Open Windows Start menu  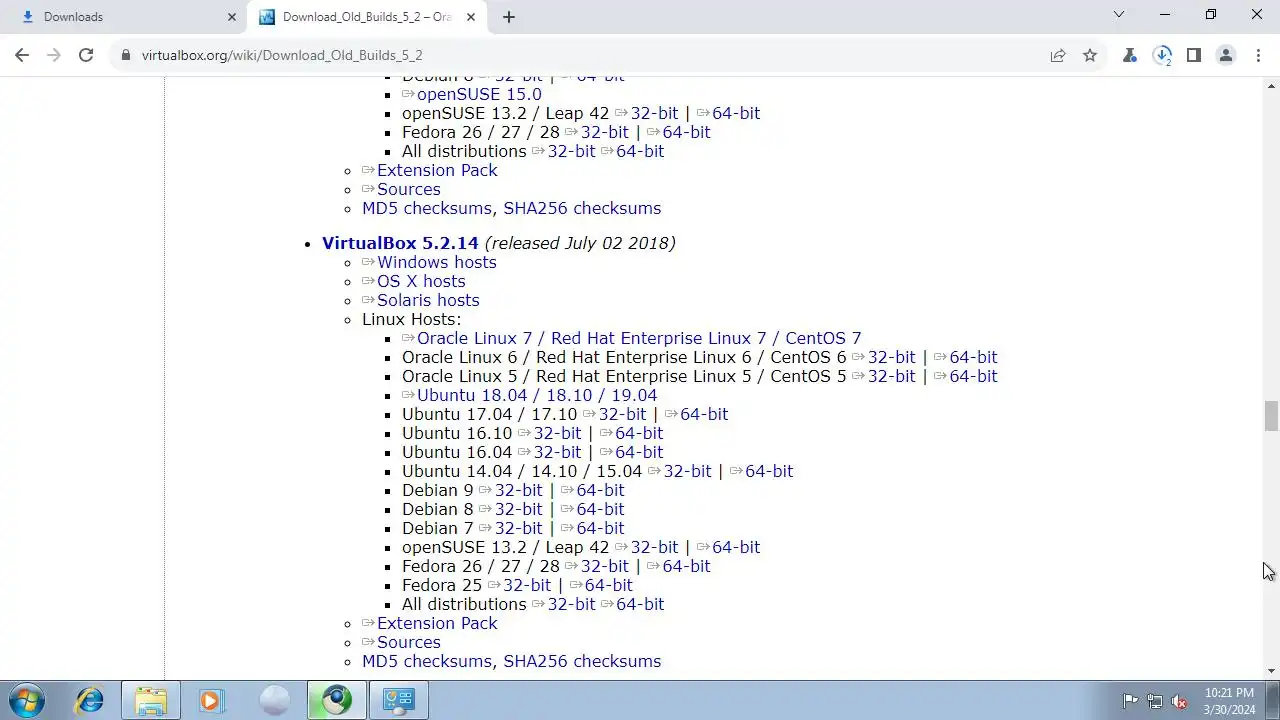(25, 700)
